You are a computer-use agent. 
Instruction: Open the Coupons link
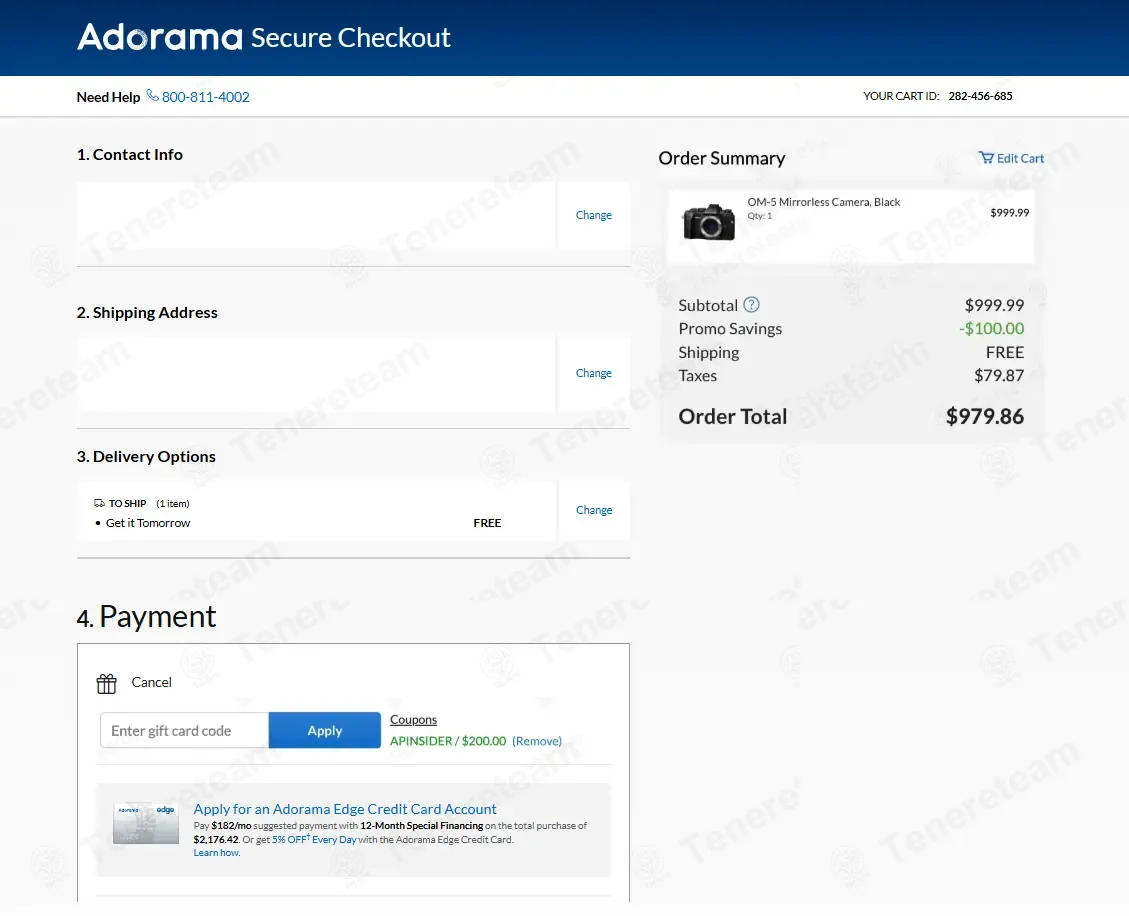(413, 719)
